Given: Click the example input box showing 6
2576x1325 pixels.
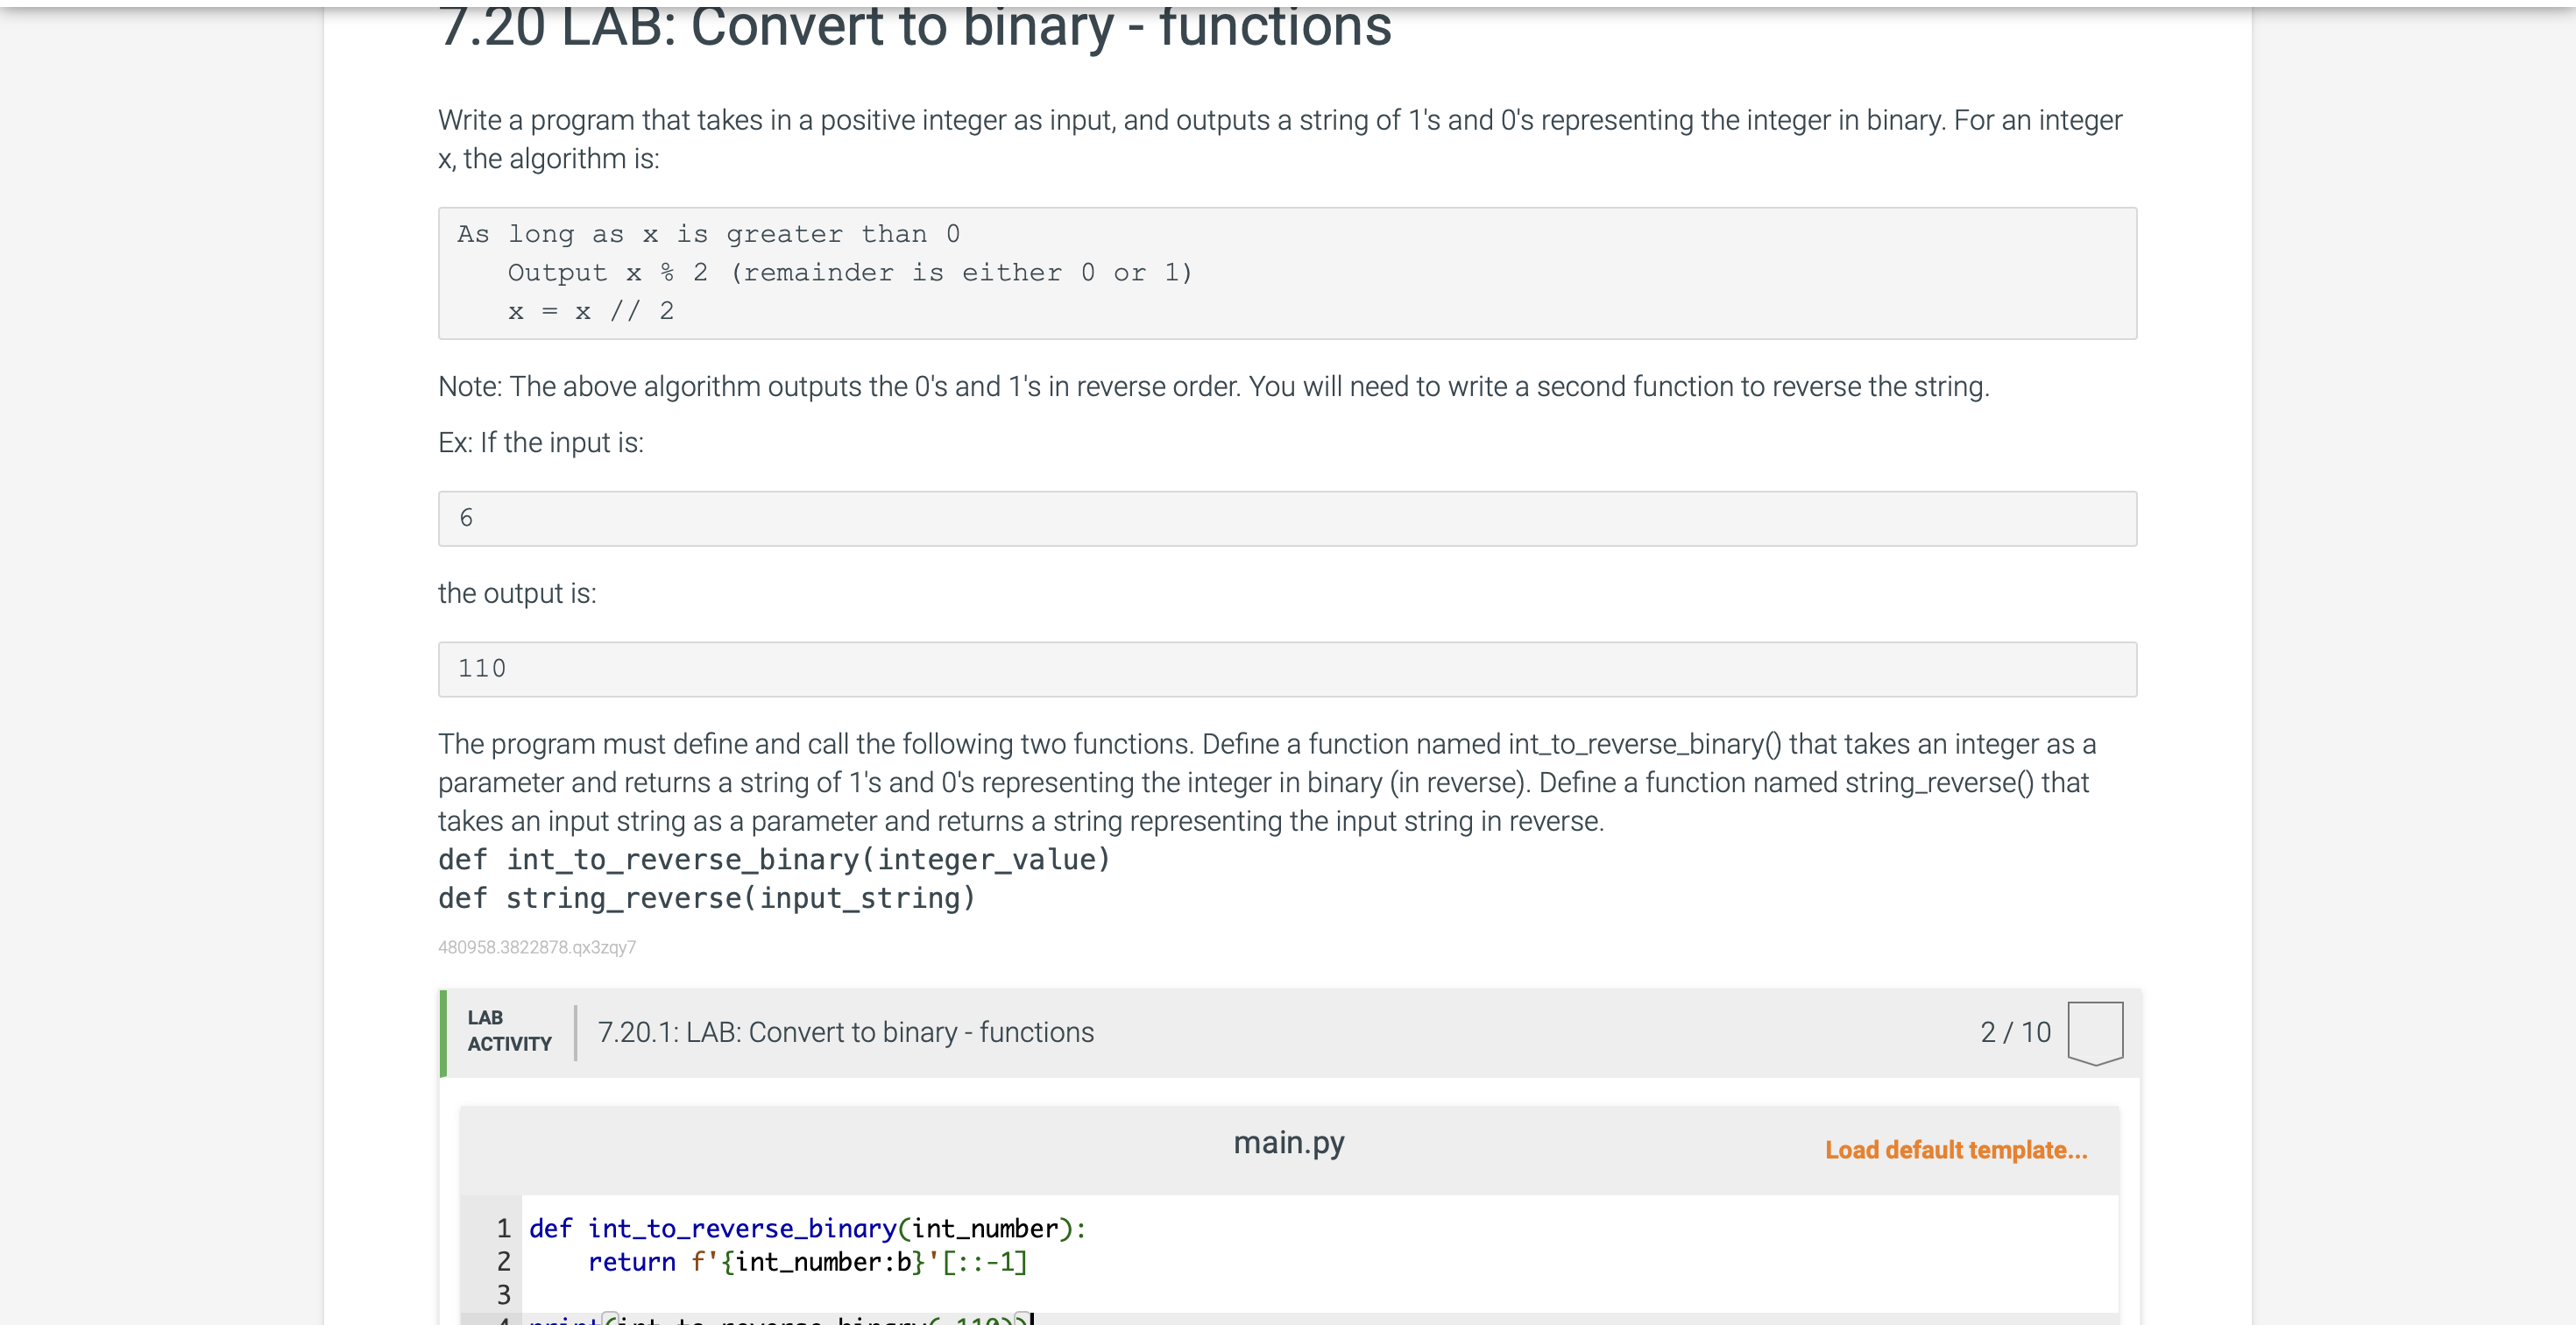Looking at the screenshot, I should tap(1286, 518).
